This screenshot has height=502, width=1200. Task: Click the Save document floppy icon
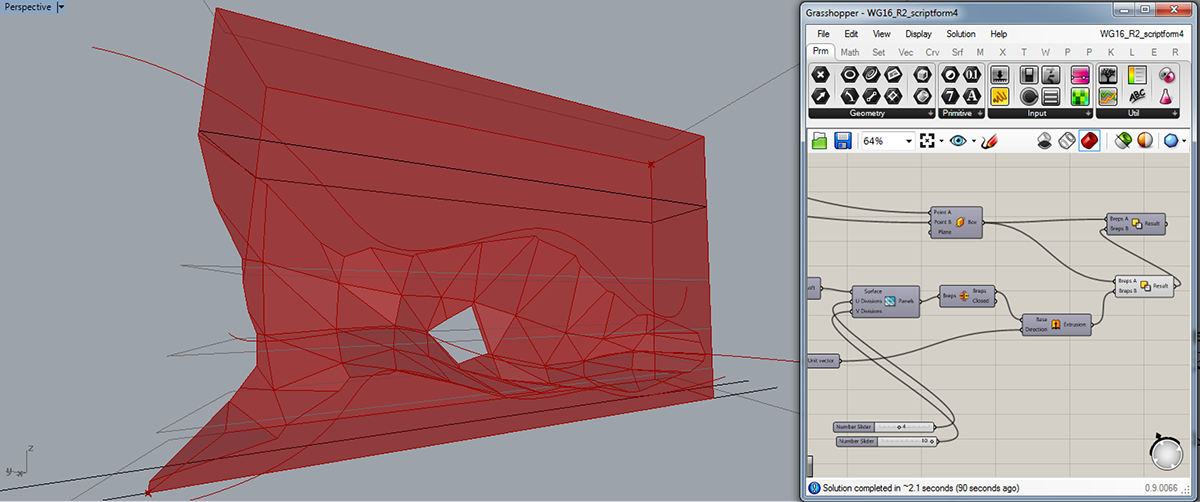(844, 141)
